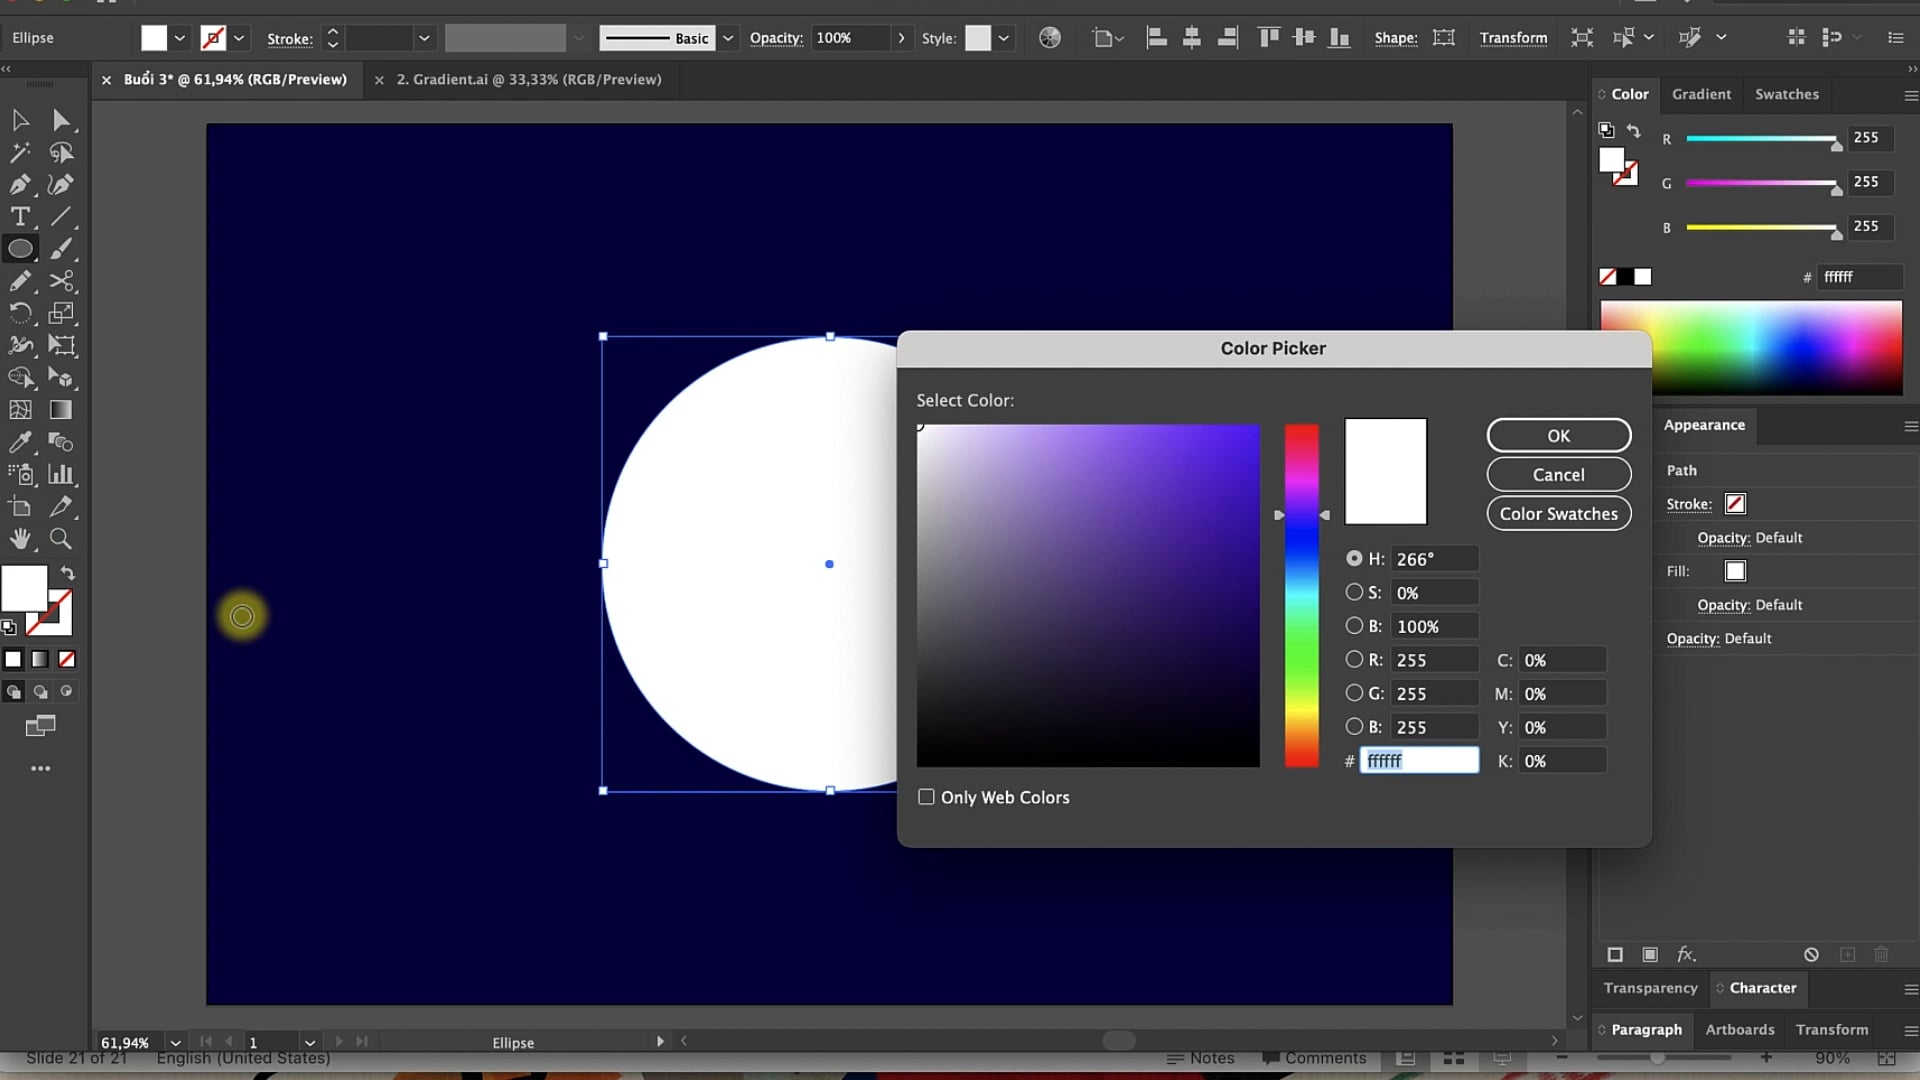Click the color field saturation square

(1088, 595)
